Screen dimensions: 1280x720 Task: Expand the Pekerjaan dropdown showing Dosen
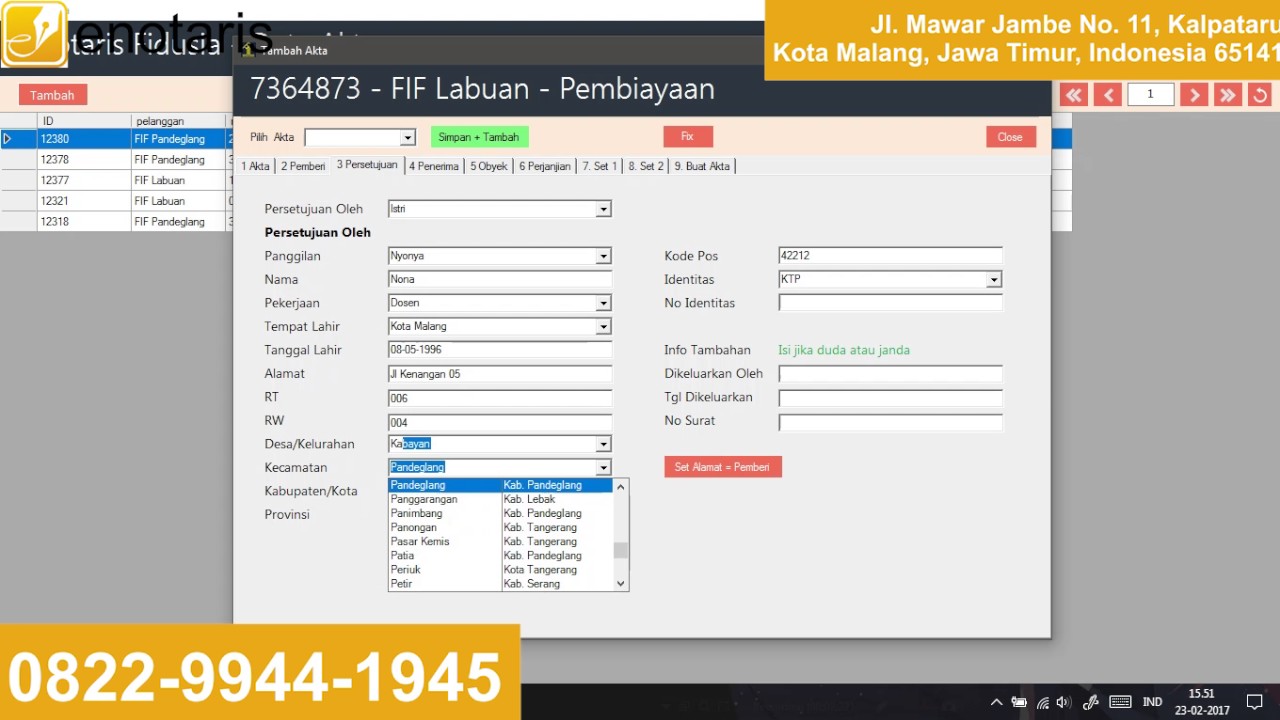[x=603, y=303]
